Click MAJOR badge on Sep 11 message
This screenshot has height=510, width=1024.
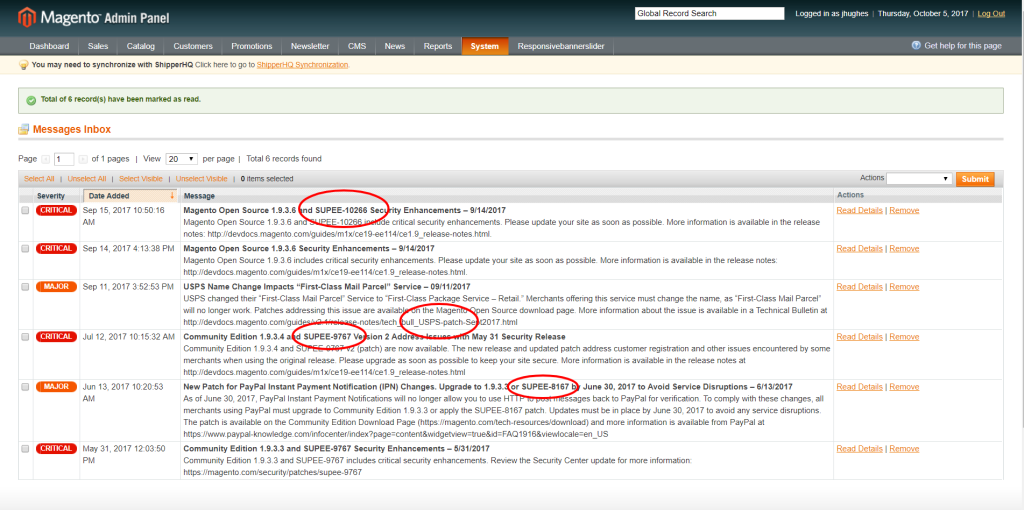(56, 287)
